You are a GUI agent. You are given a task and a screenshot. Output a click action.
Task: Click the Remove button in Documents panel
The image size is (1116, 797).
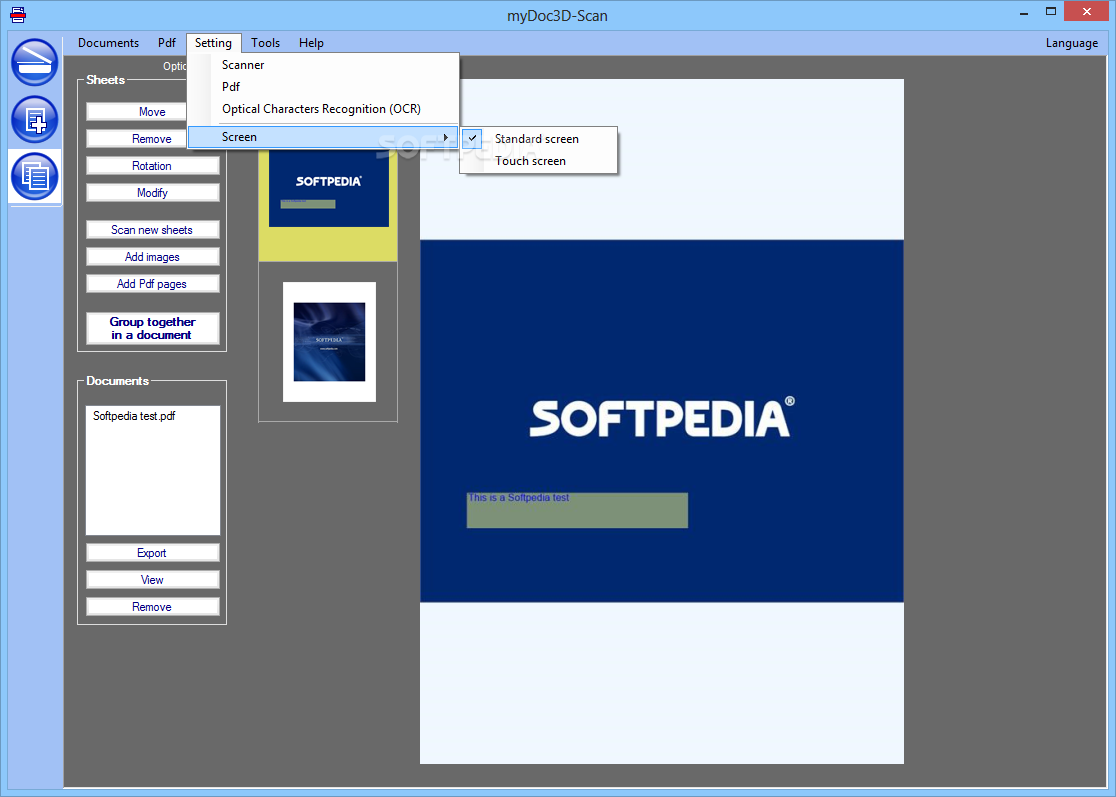coord(152,607)
